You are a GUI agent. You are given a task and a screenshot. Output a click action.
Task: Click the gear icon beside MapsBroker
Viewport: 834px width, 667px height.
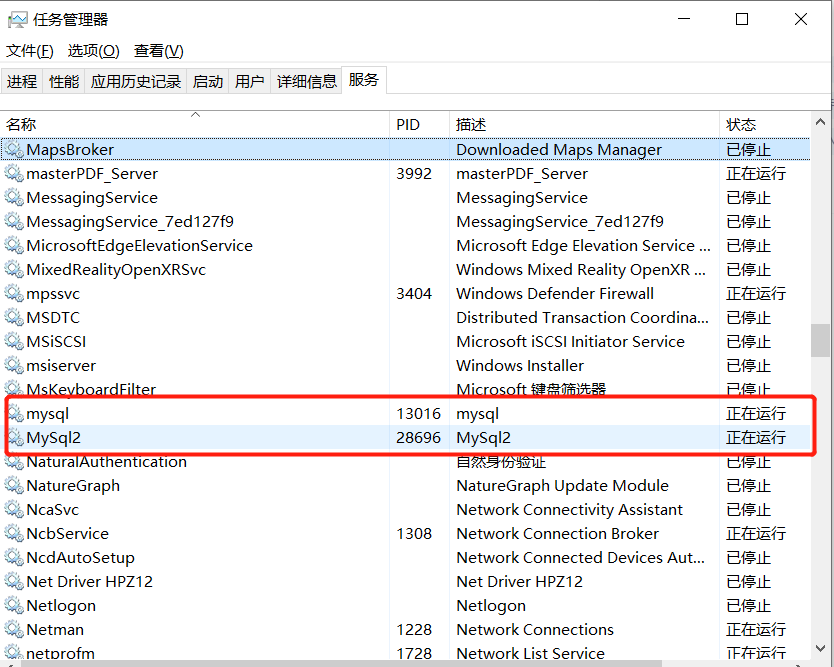tap(14, 149)
